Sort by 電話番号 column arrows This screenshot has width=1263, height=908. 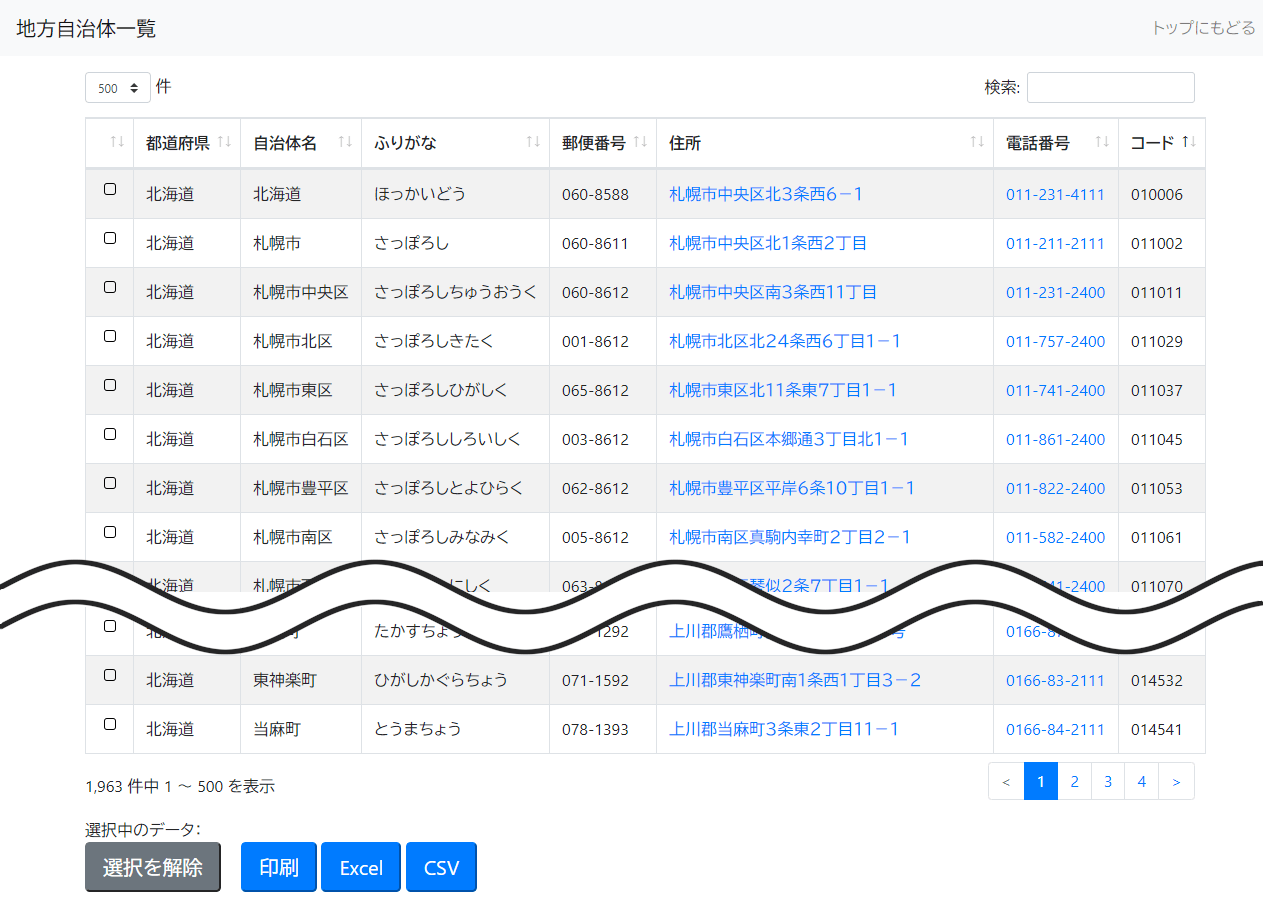pyautogui.click(x=1102, y=142)
